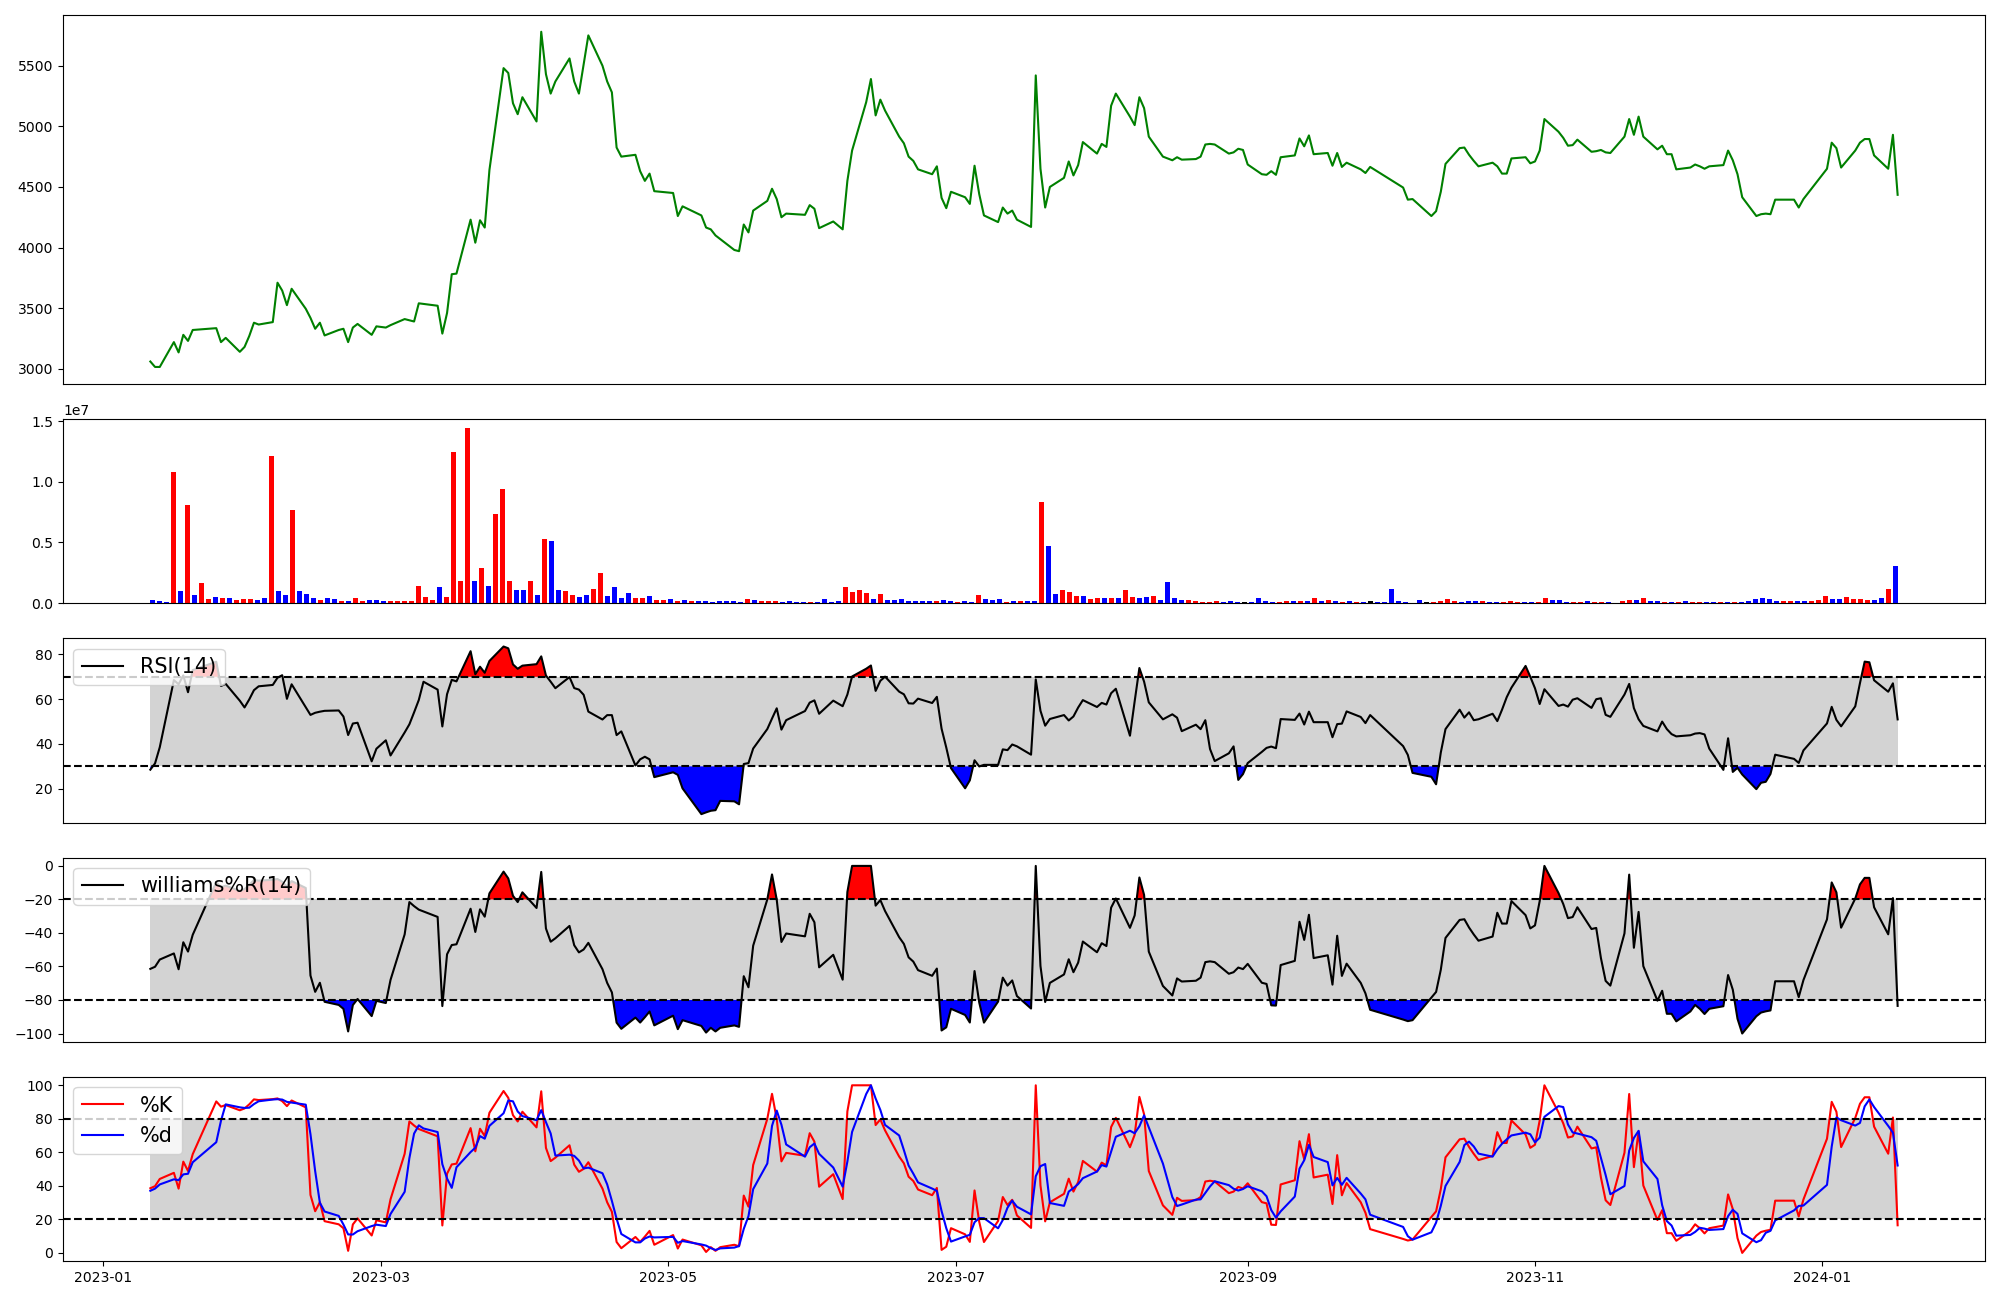
Task: Click the williams%R(14) legend label
Action: coord(220,885)
